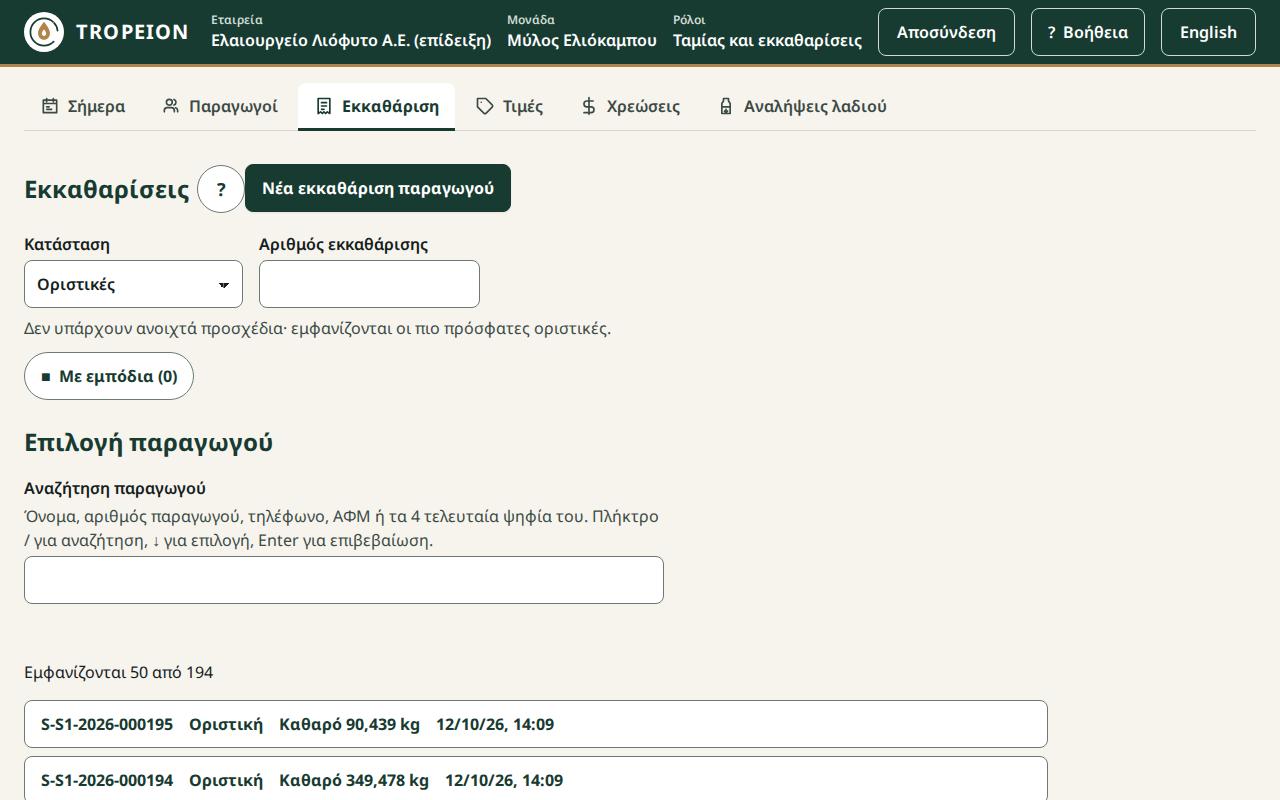The width and height of the screenshot is (1280, 800).
Task: Toggle the Με εμπόδια (0) filter
Action: [109, 376]
